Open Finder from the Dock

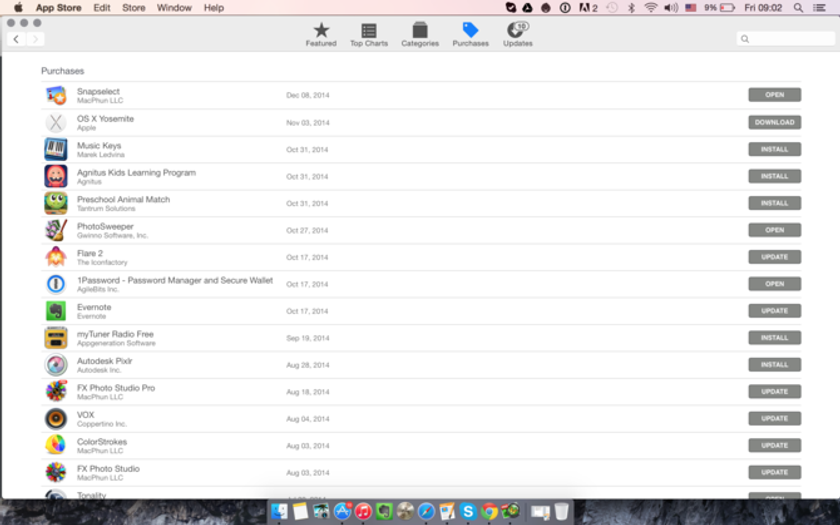[279, 512]
